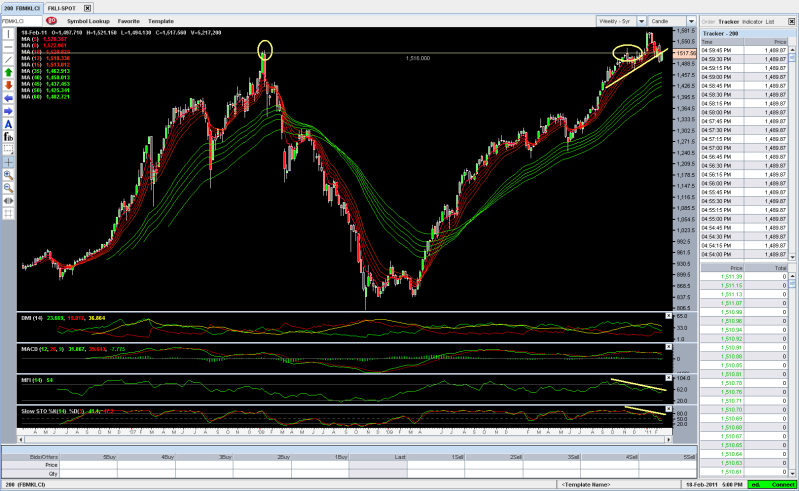The width and height of the screenshot is (799, 491).
Task: Click the Price column header in Tracker
Action: 766,42
